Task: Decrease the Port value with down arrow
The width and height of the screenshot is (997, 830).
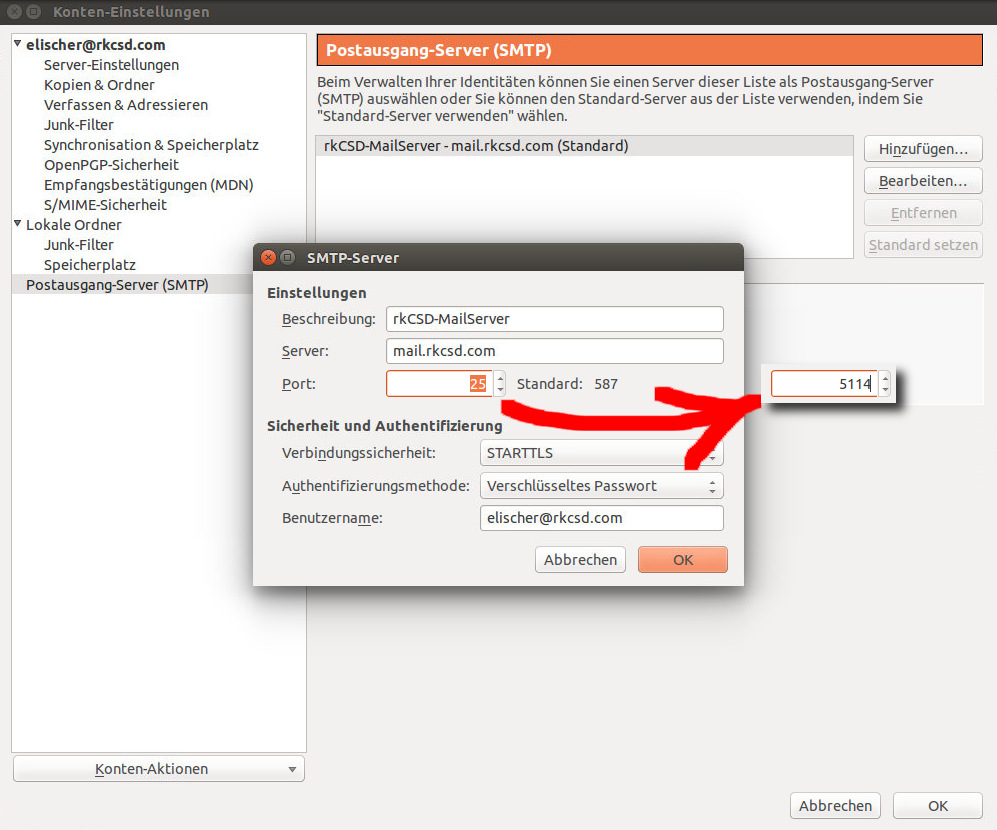Action: pyautogui.click(x=500, y=390)
